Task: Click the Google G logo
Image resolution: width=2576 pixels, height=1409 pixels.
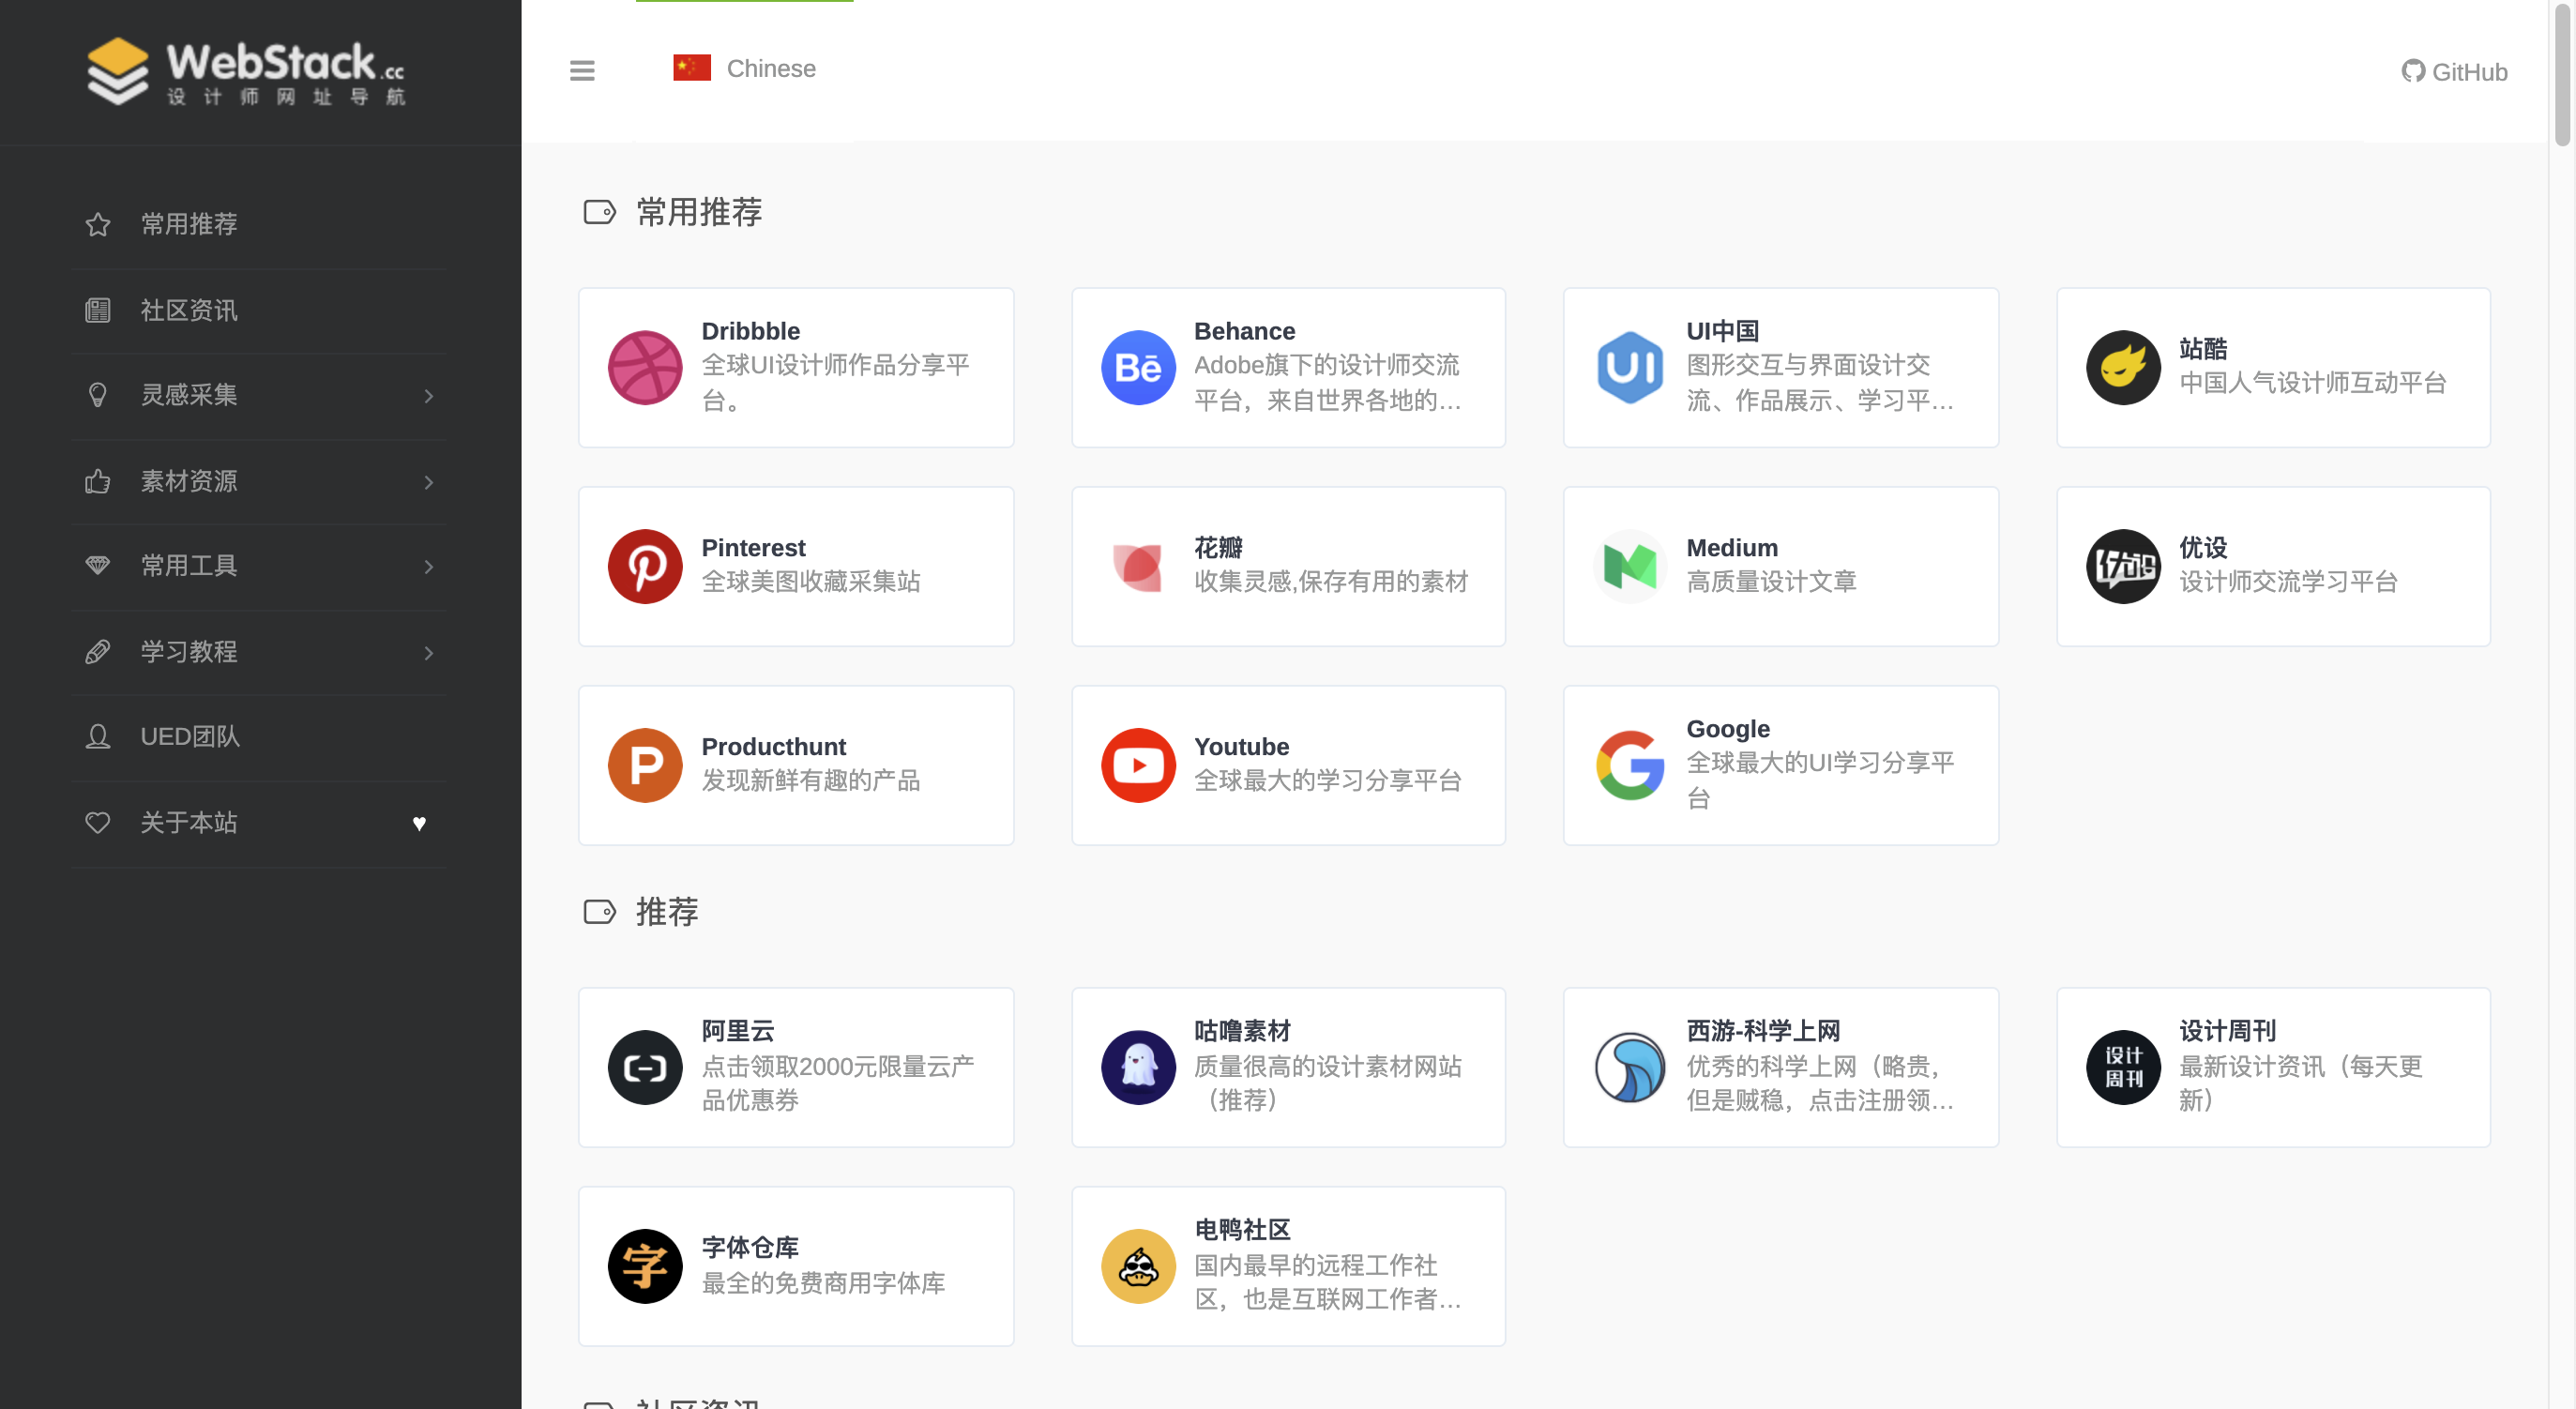Action: pyautogui.click(x=1630, y=765)
